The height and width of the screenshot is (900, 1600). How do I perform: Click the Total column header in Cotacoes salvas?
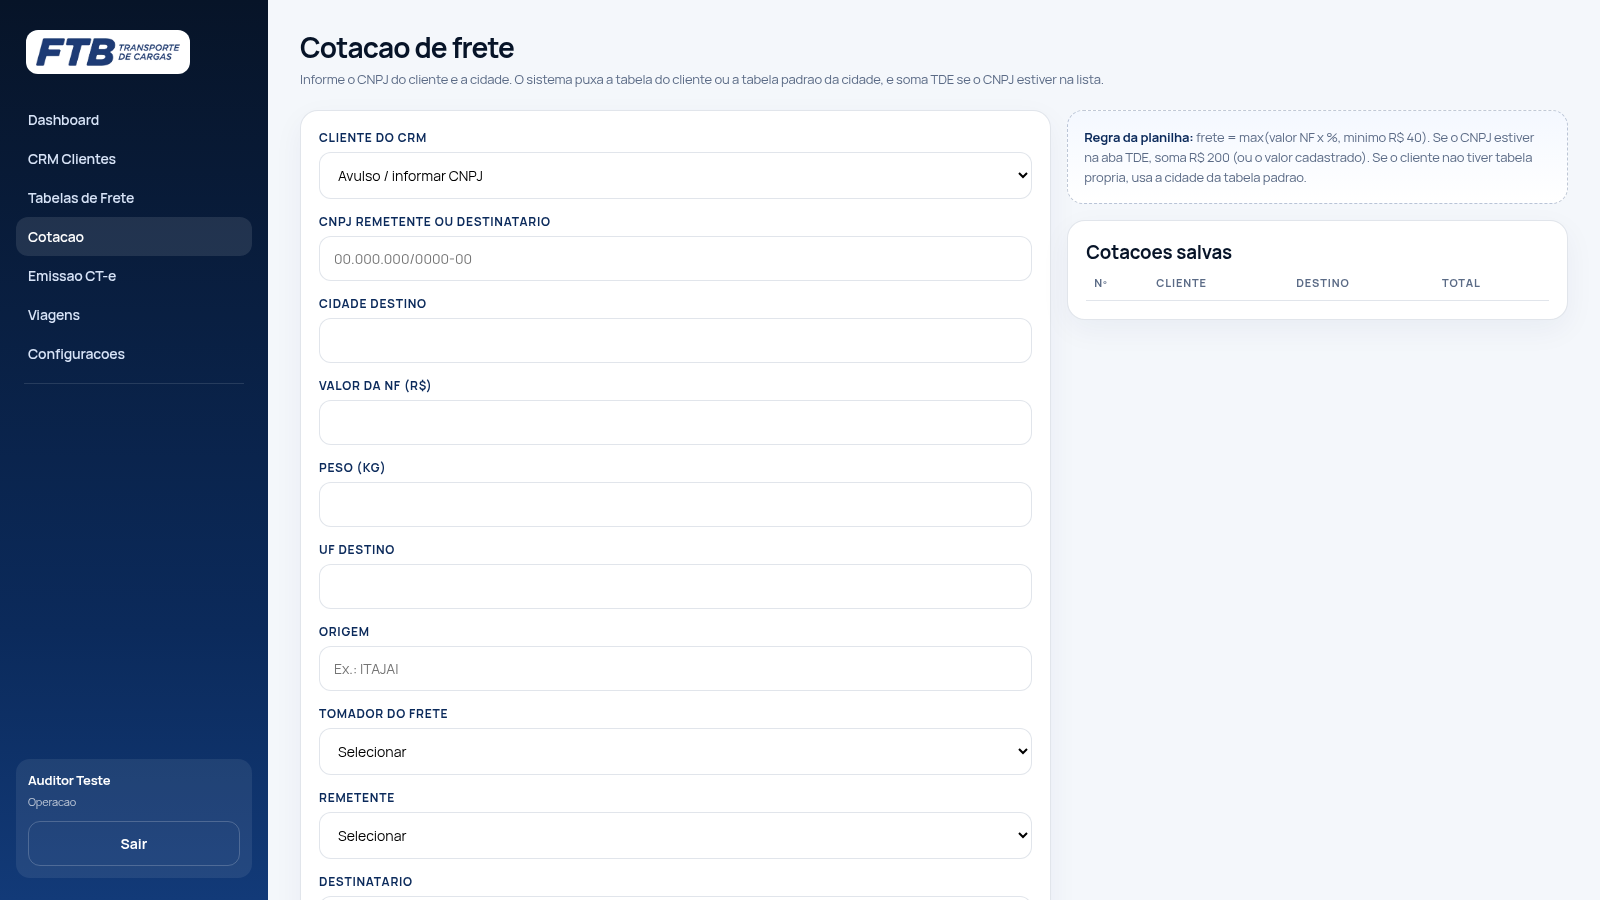coord(1461,283)
